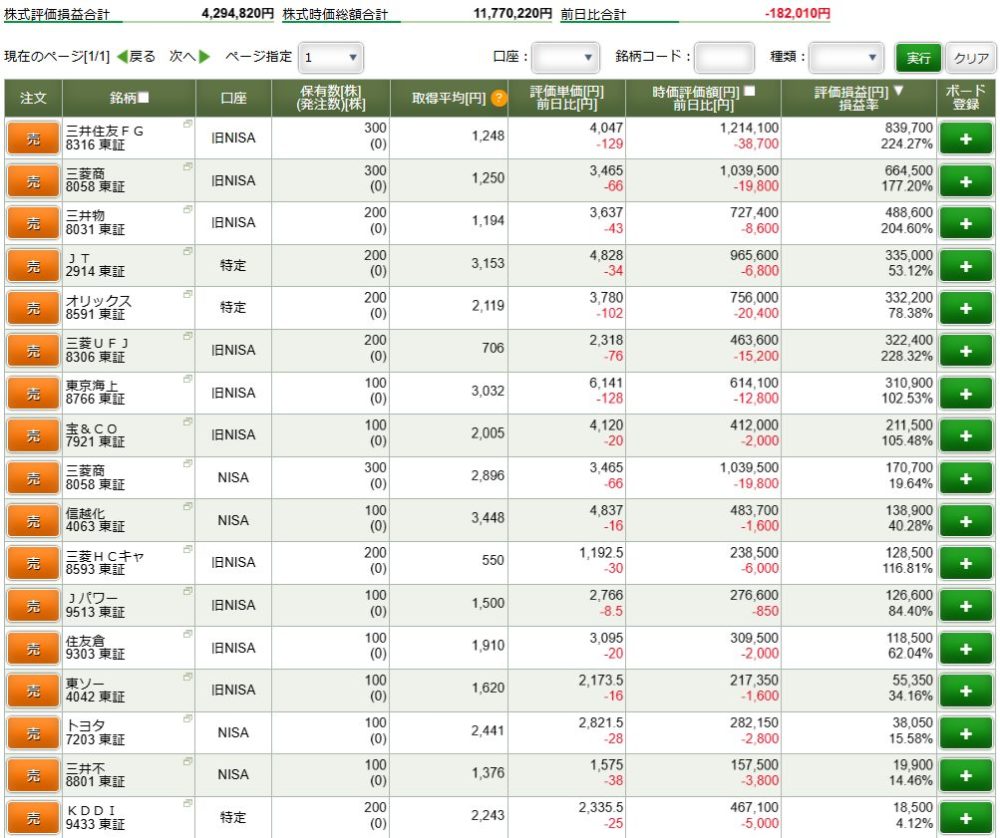The width and height of the screenshot is (1000, 838).
Task: Add 三井住友FG to board with plus icon
Action: tap(965, 138)
